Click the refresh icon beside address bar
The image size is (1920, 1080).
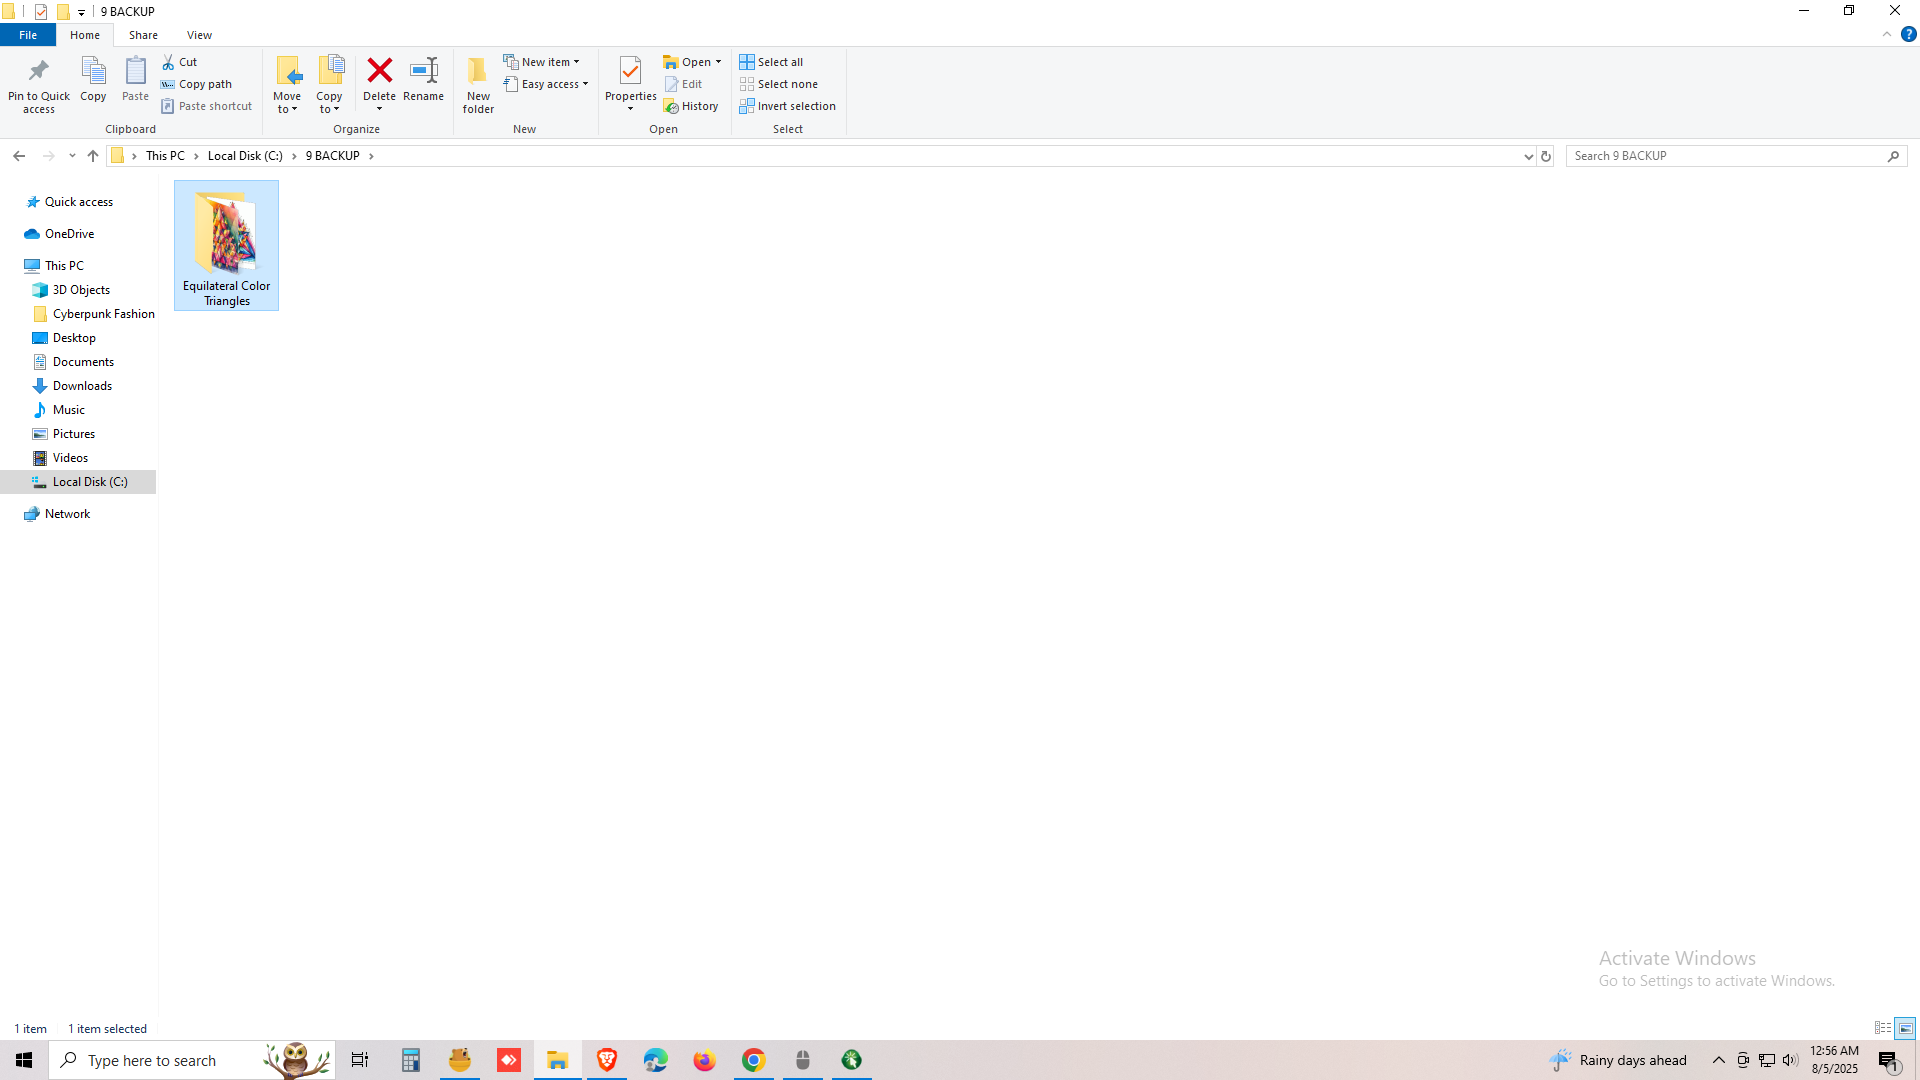[1545, 156]
